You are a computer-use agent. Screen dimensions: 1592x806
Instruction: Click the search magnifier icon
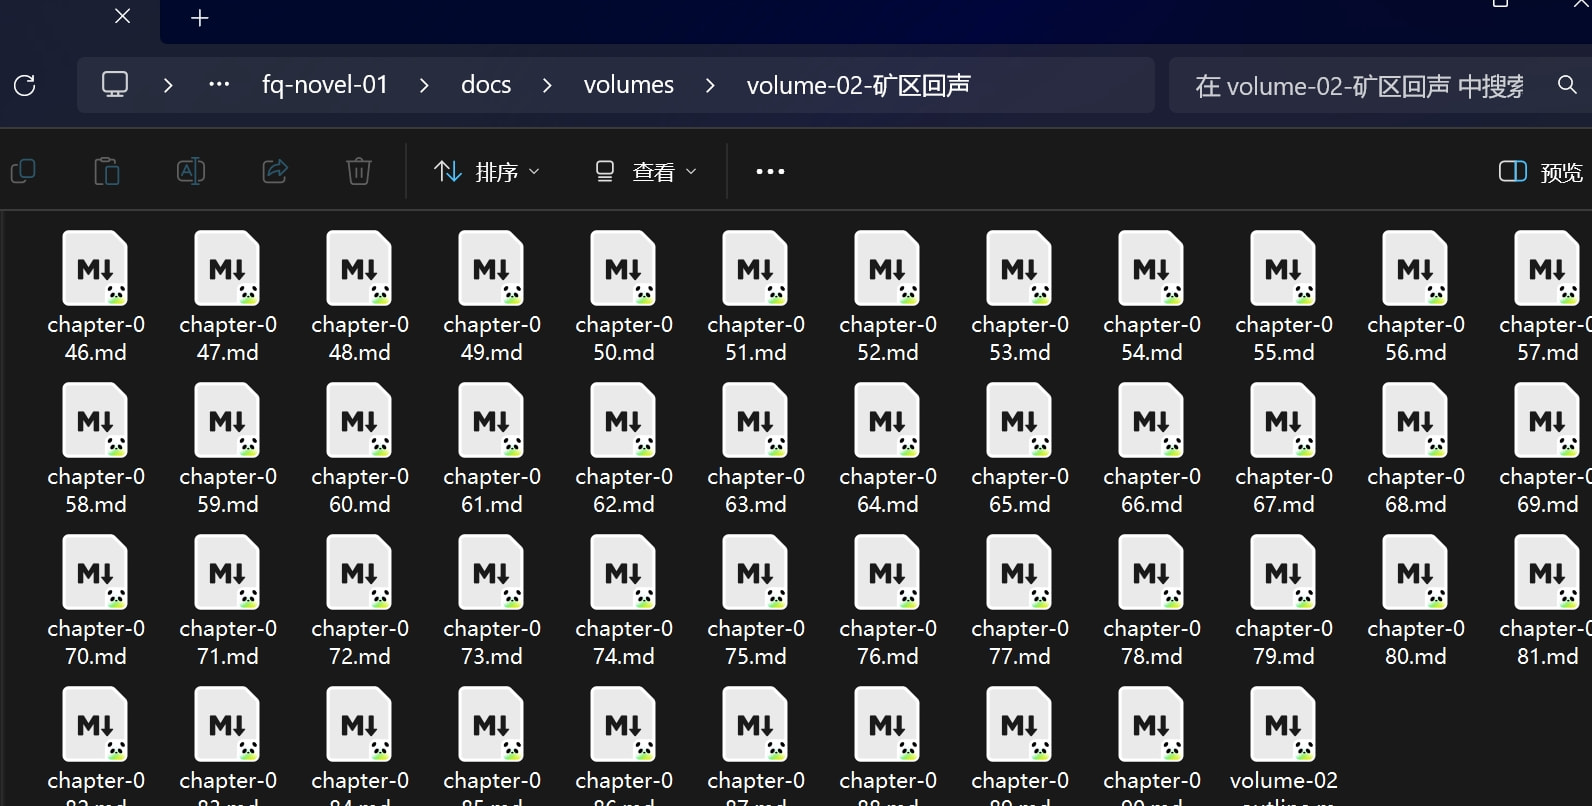pyautogui.click(x=1567, y=85)
